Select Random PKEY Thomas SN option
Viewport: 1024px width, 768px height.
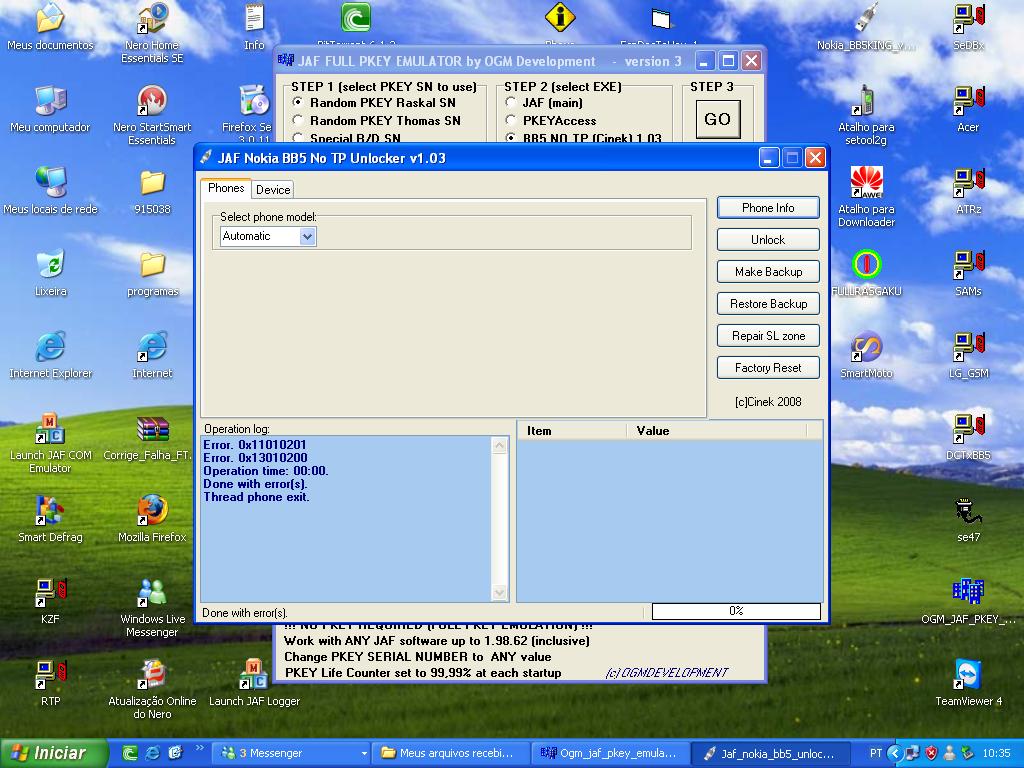(377, 120)
